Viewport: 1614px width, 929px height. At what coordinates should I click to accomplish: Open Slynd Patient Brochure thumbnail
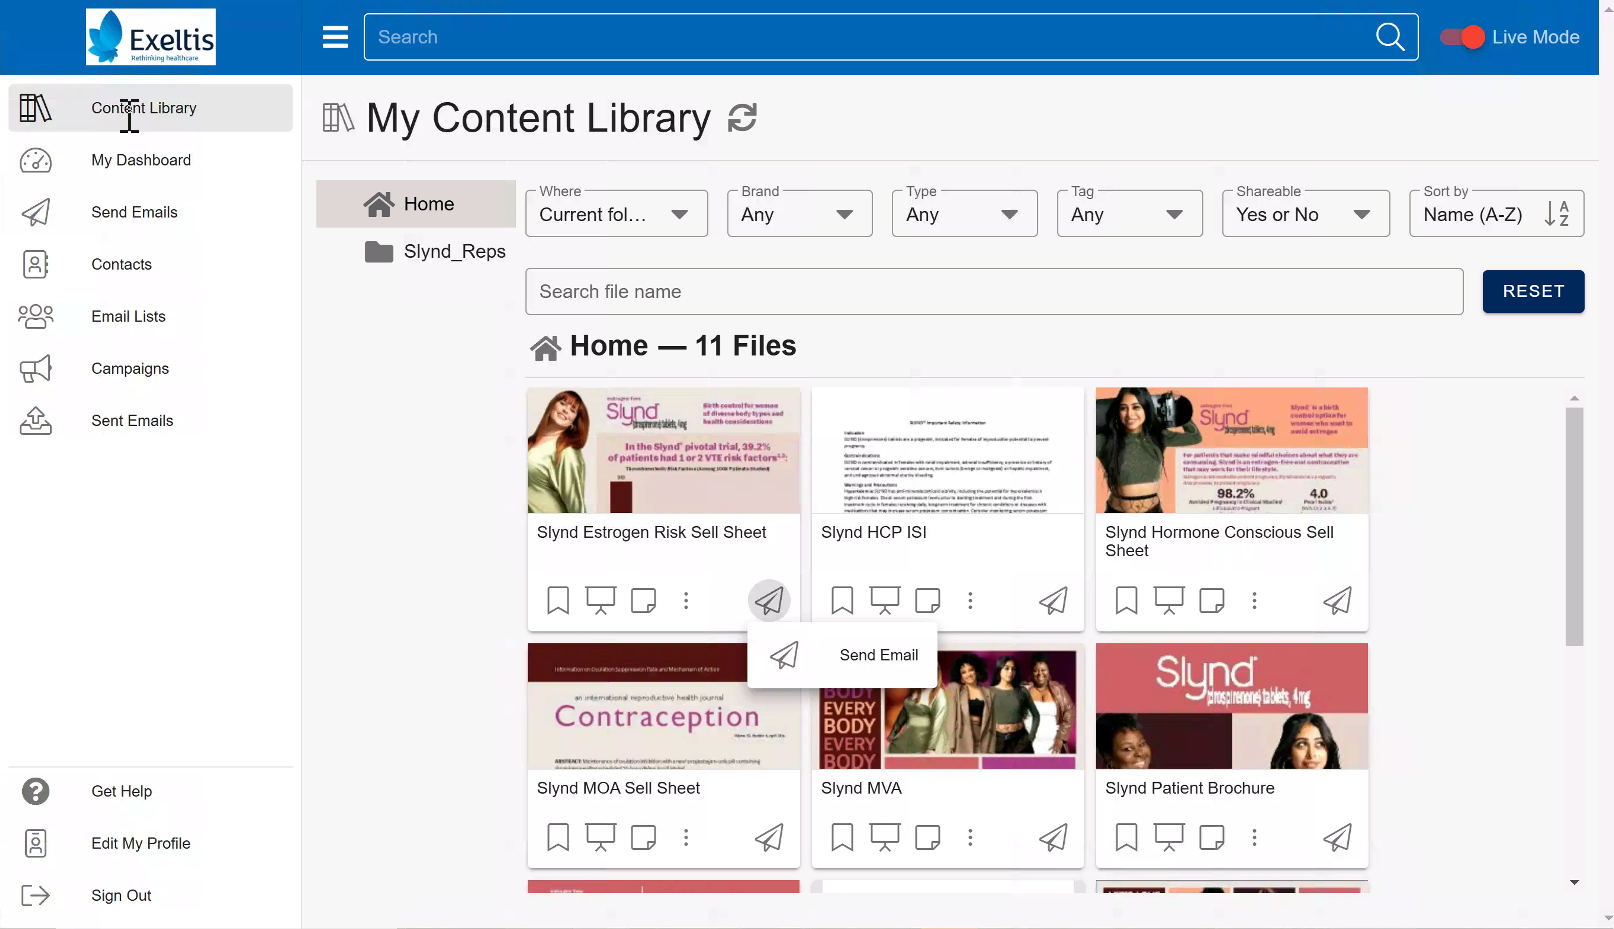tap(1232, 706)
